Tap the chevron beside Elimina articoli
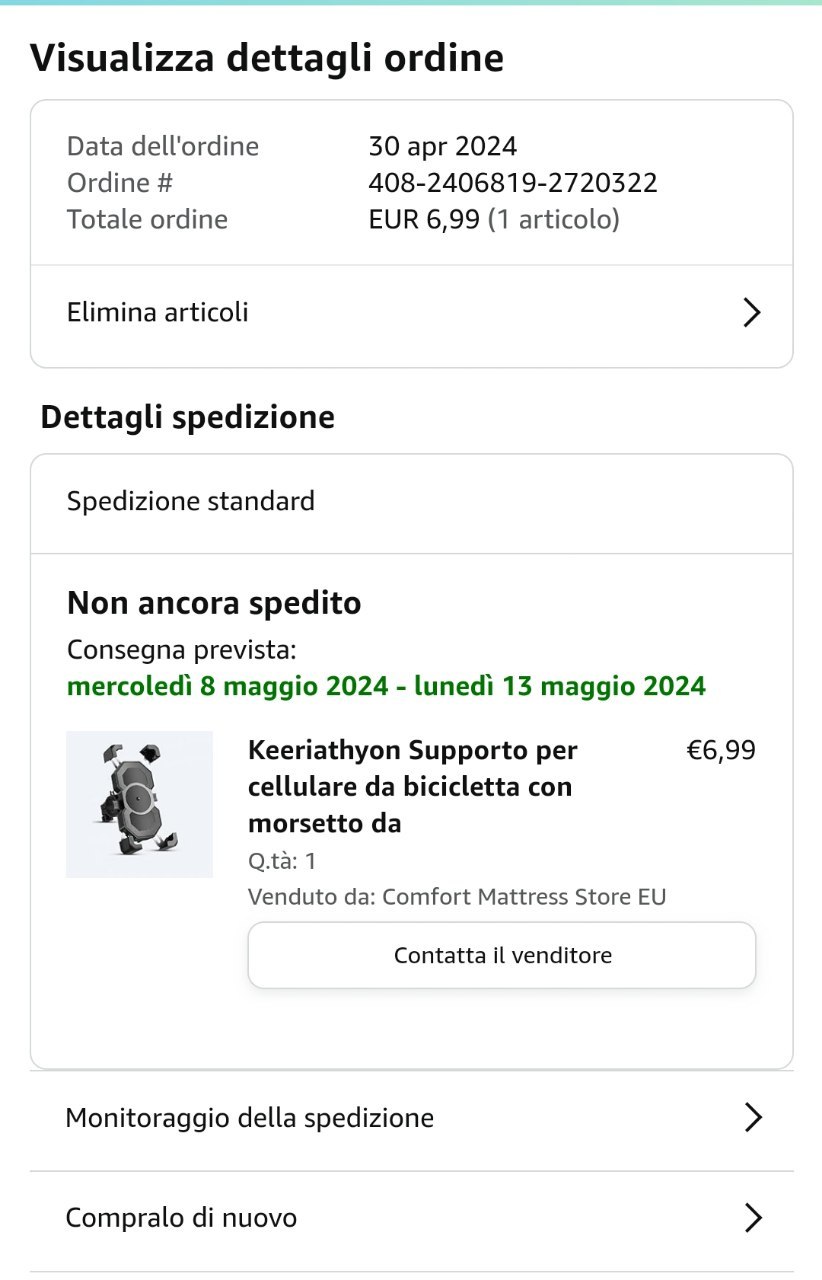 pos(752,313)
